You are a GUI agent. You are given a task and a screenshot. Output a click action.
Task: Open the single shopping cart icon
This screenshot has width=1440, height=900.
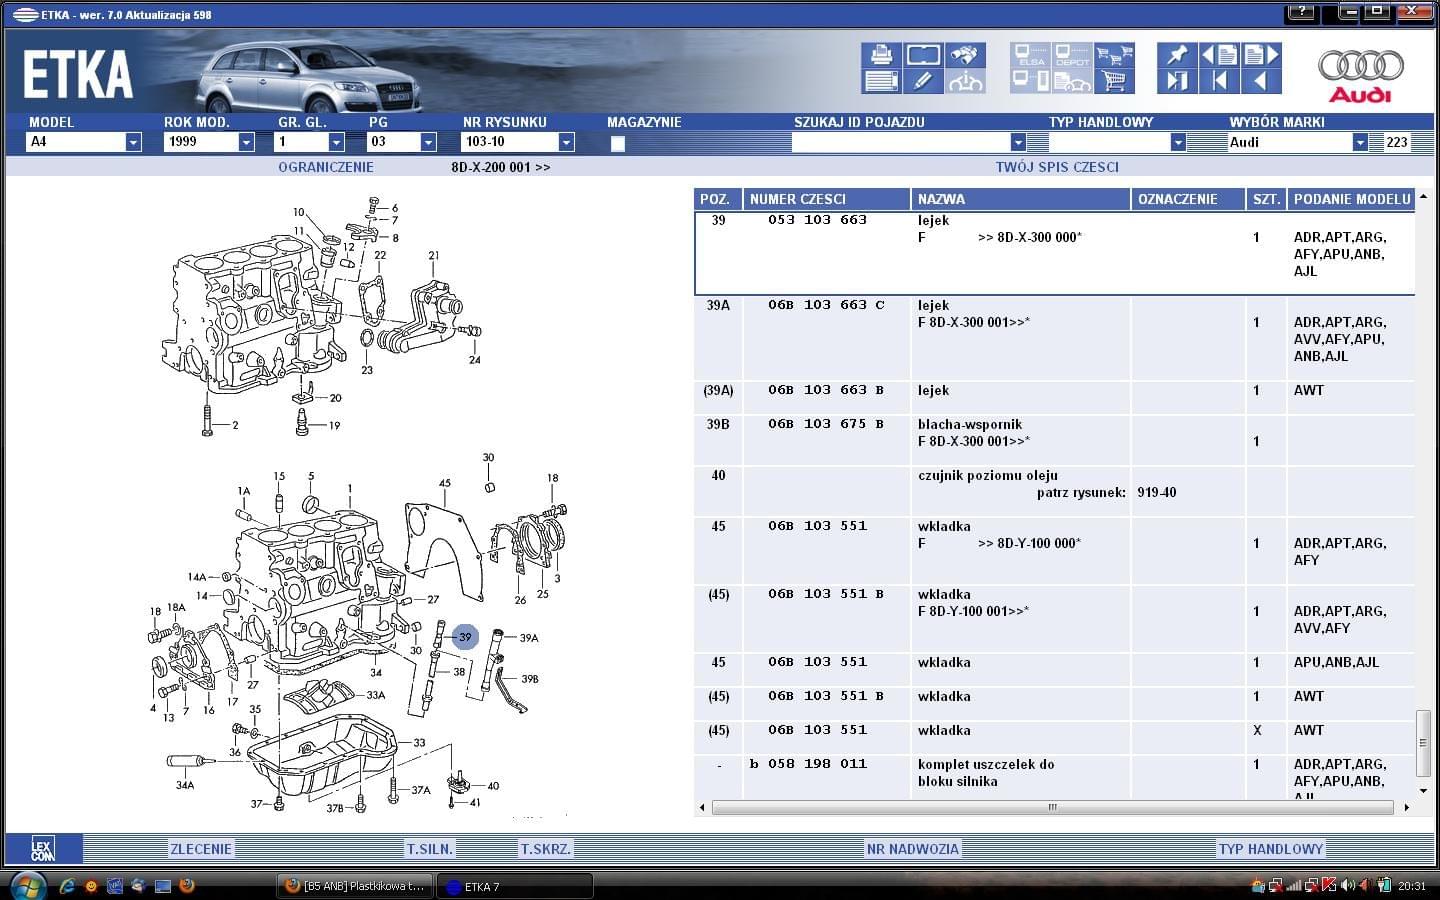coord(1114,82)
